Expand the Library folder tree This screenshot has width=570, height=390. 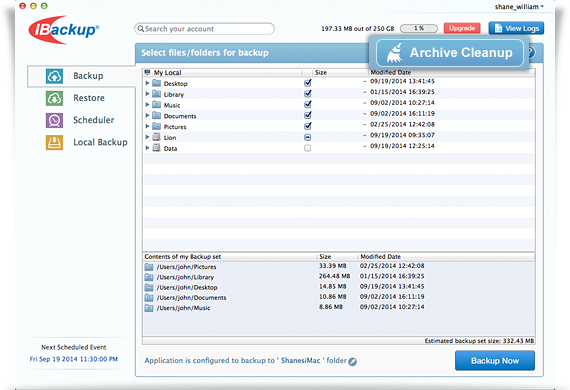(147, 94)
